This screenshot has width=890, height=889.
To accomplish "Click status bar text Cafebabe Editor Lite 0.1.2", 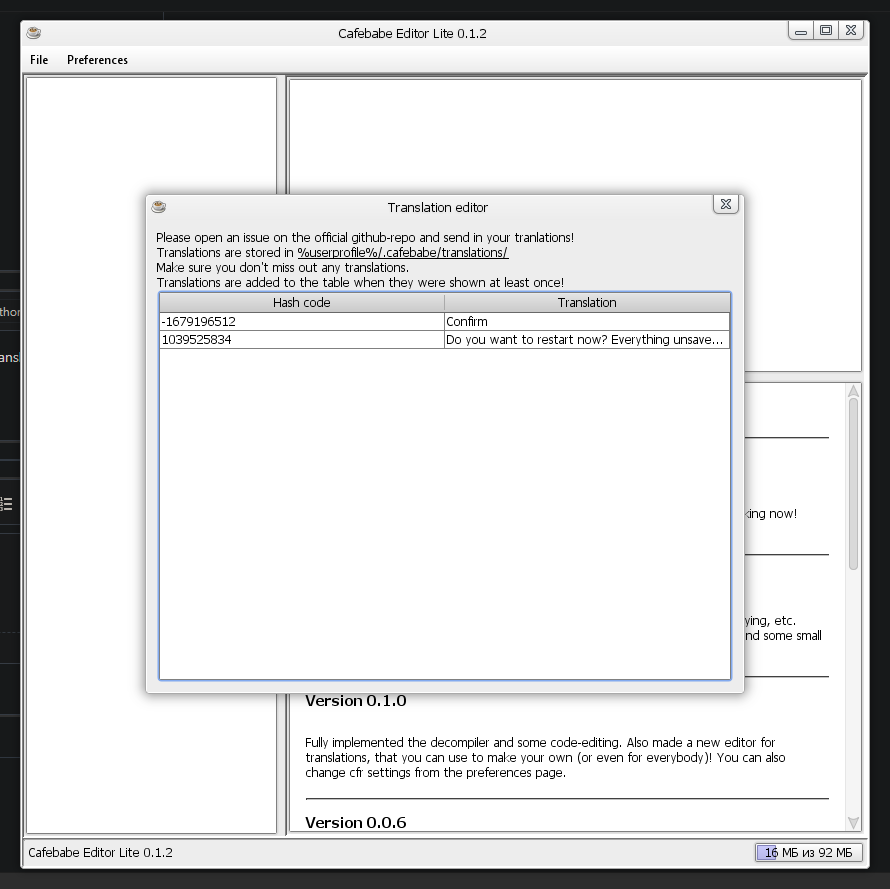I will (x=100, y=853).
